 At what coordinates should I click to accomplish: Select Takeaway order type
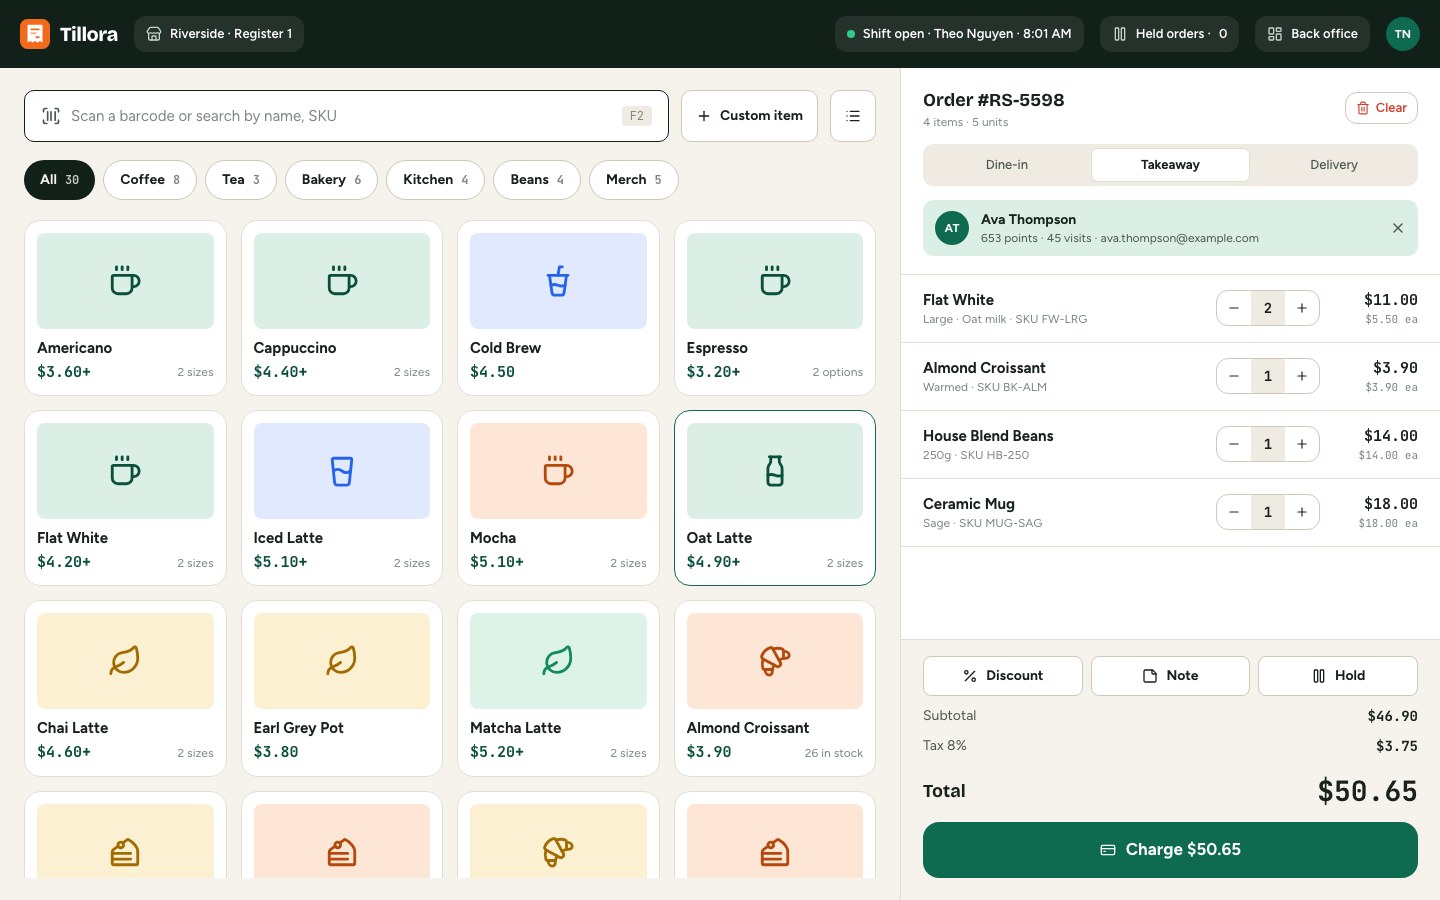coord(1170,165)
